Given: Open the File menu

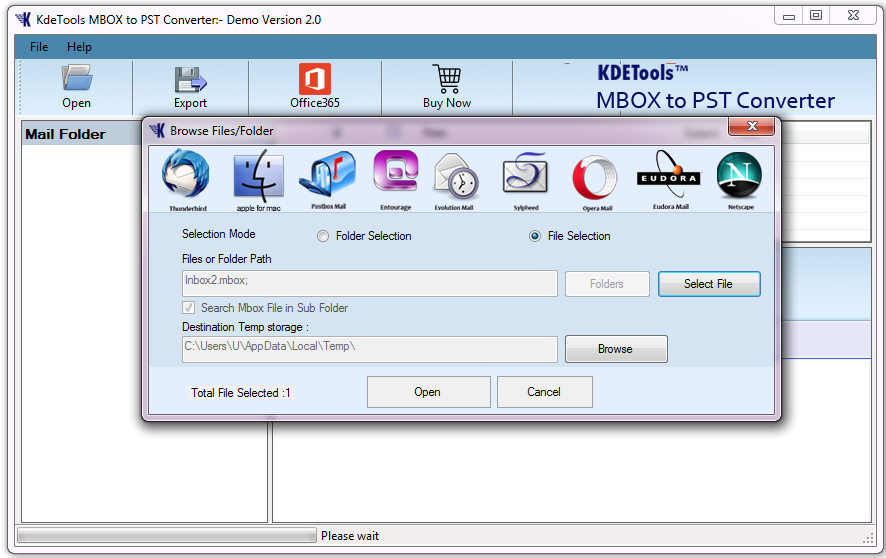Looking at the screenshot, I should click(39, 47).
